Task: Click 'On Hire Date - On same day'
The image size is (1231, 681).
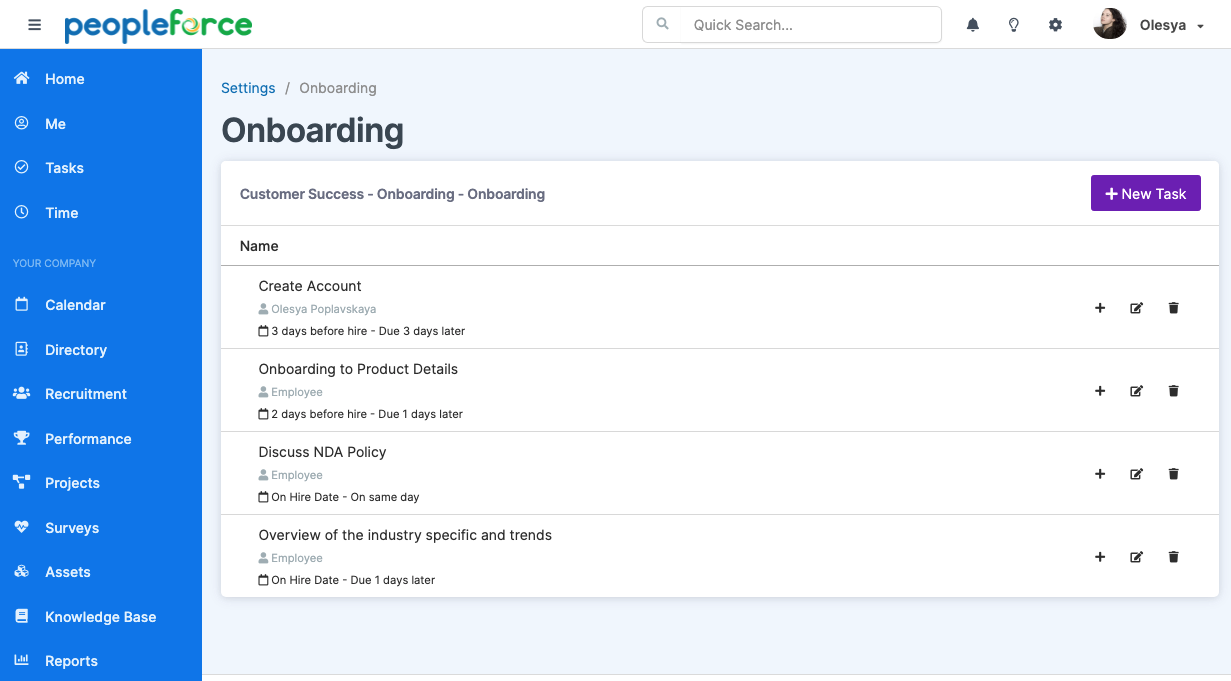Action: 345,497
